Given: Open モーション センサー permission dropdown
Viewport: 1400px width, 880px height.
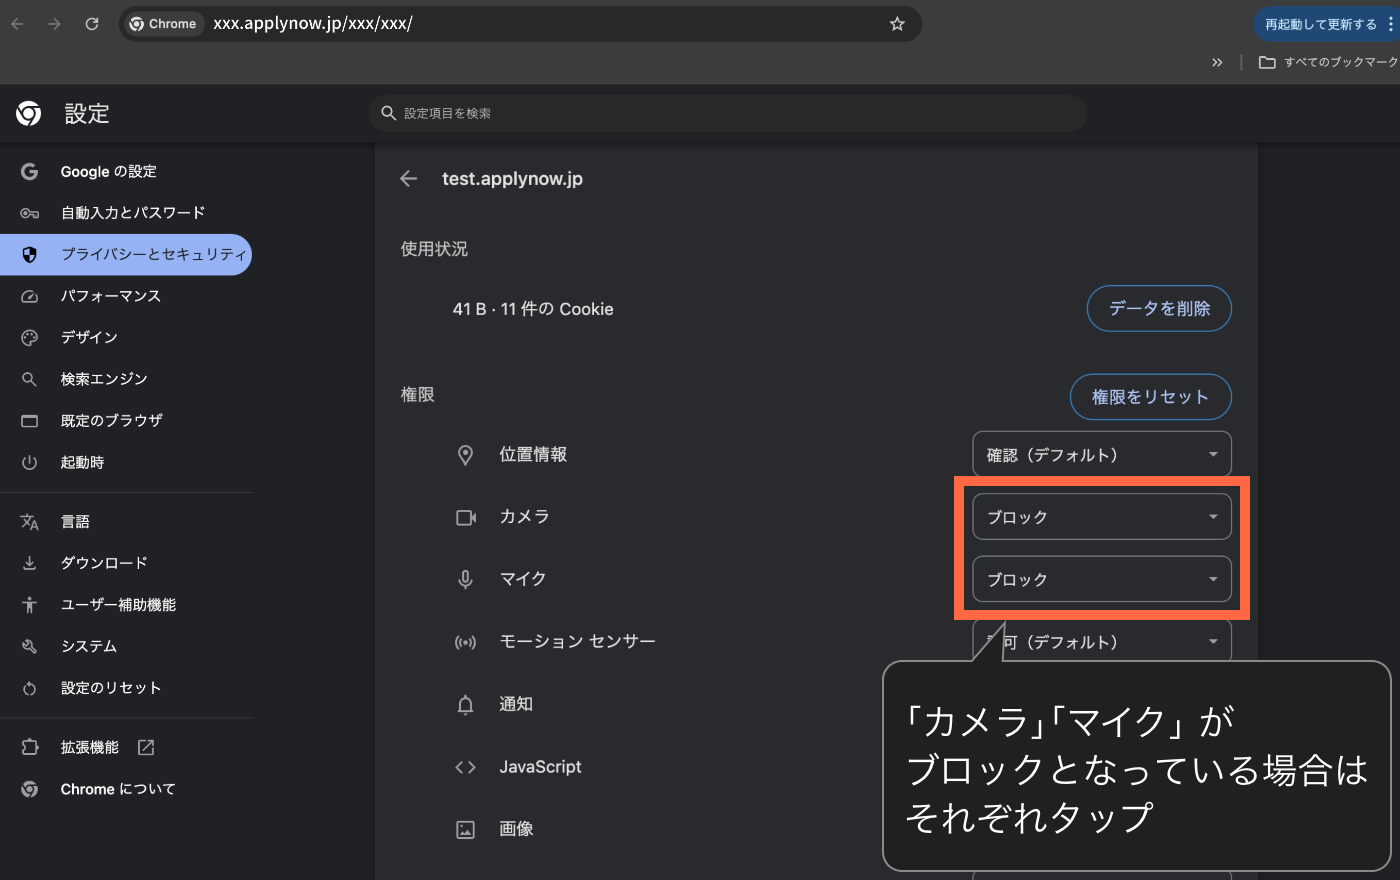Looking at the screenshot, I should (x=1102, y=641).
